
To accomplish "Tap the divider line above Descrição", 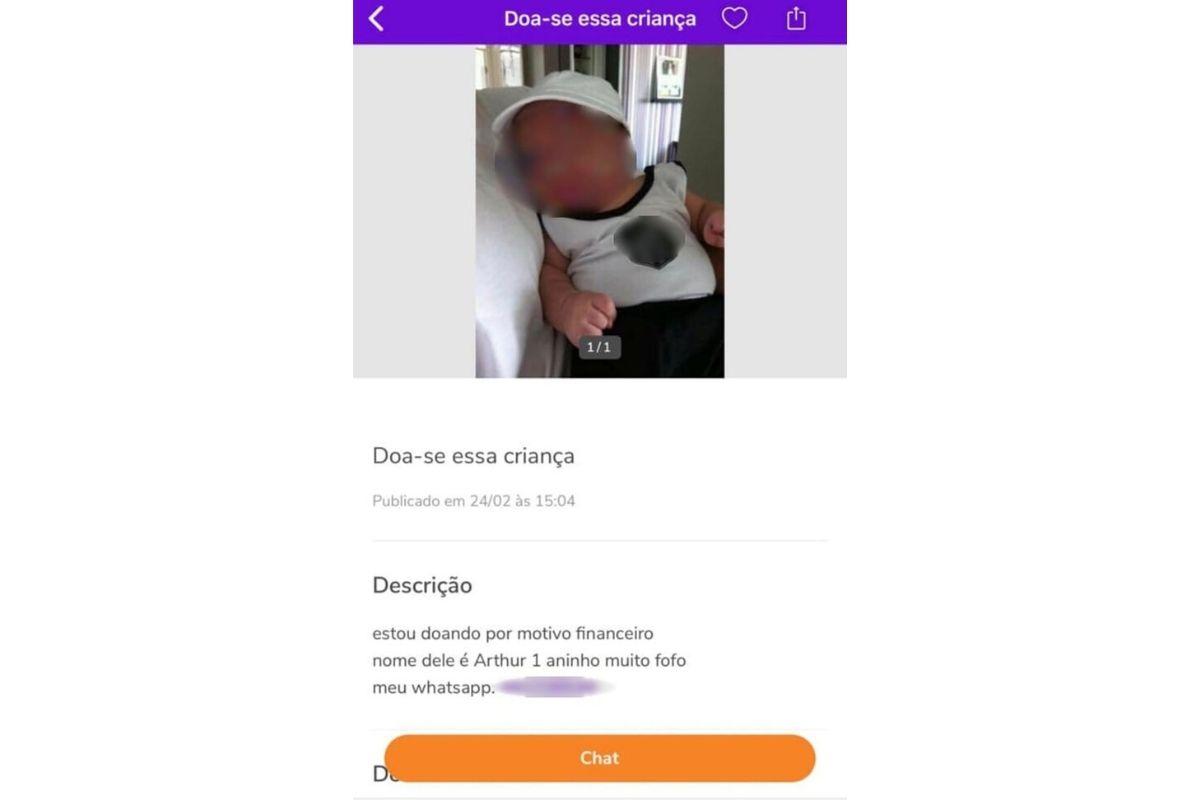I will (600, 541).
